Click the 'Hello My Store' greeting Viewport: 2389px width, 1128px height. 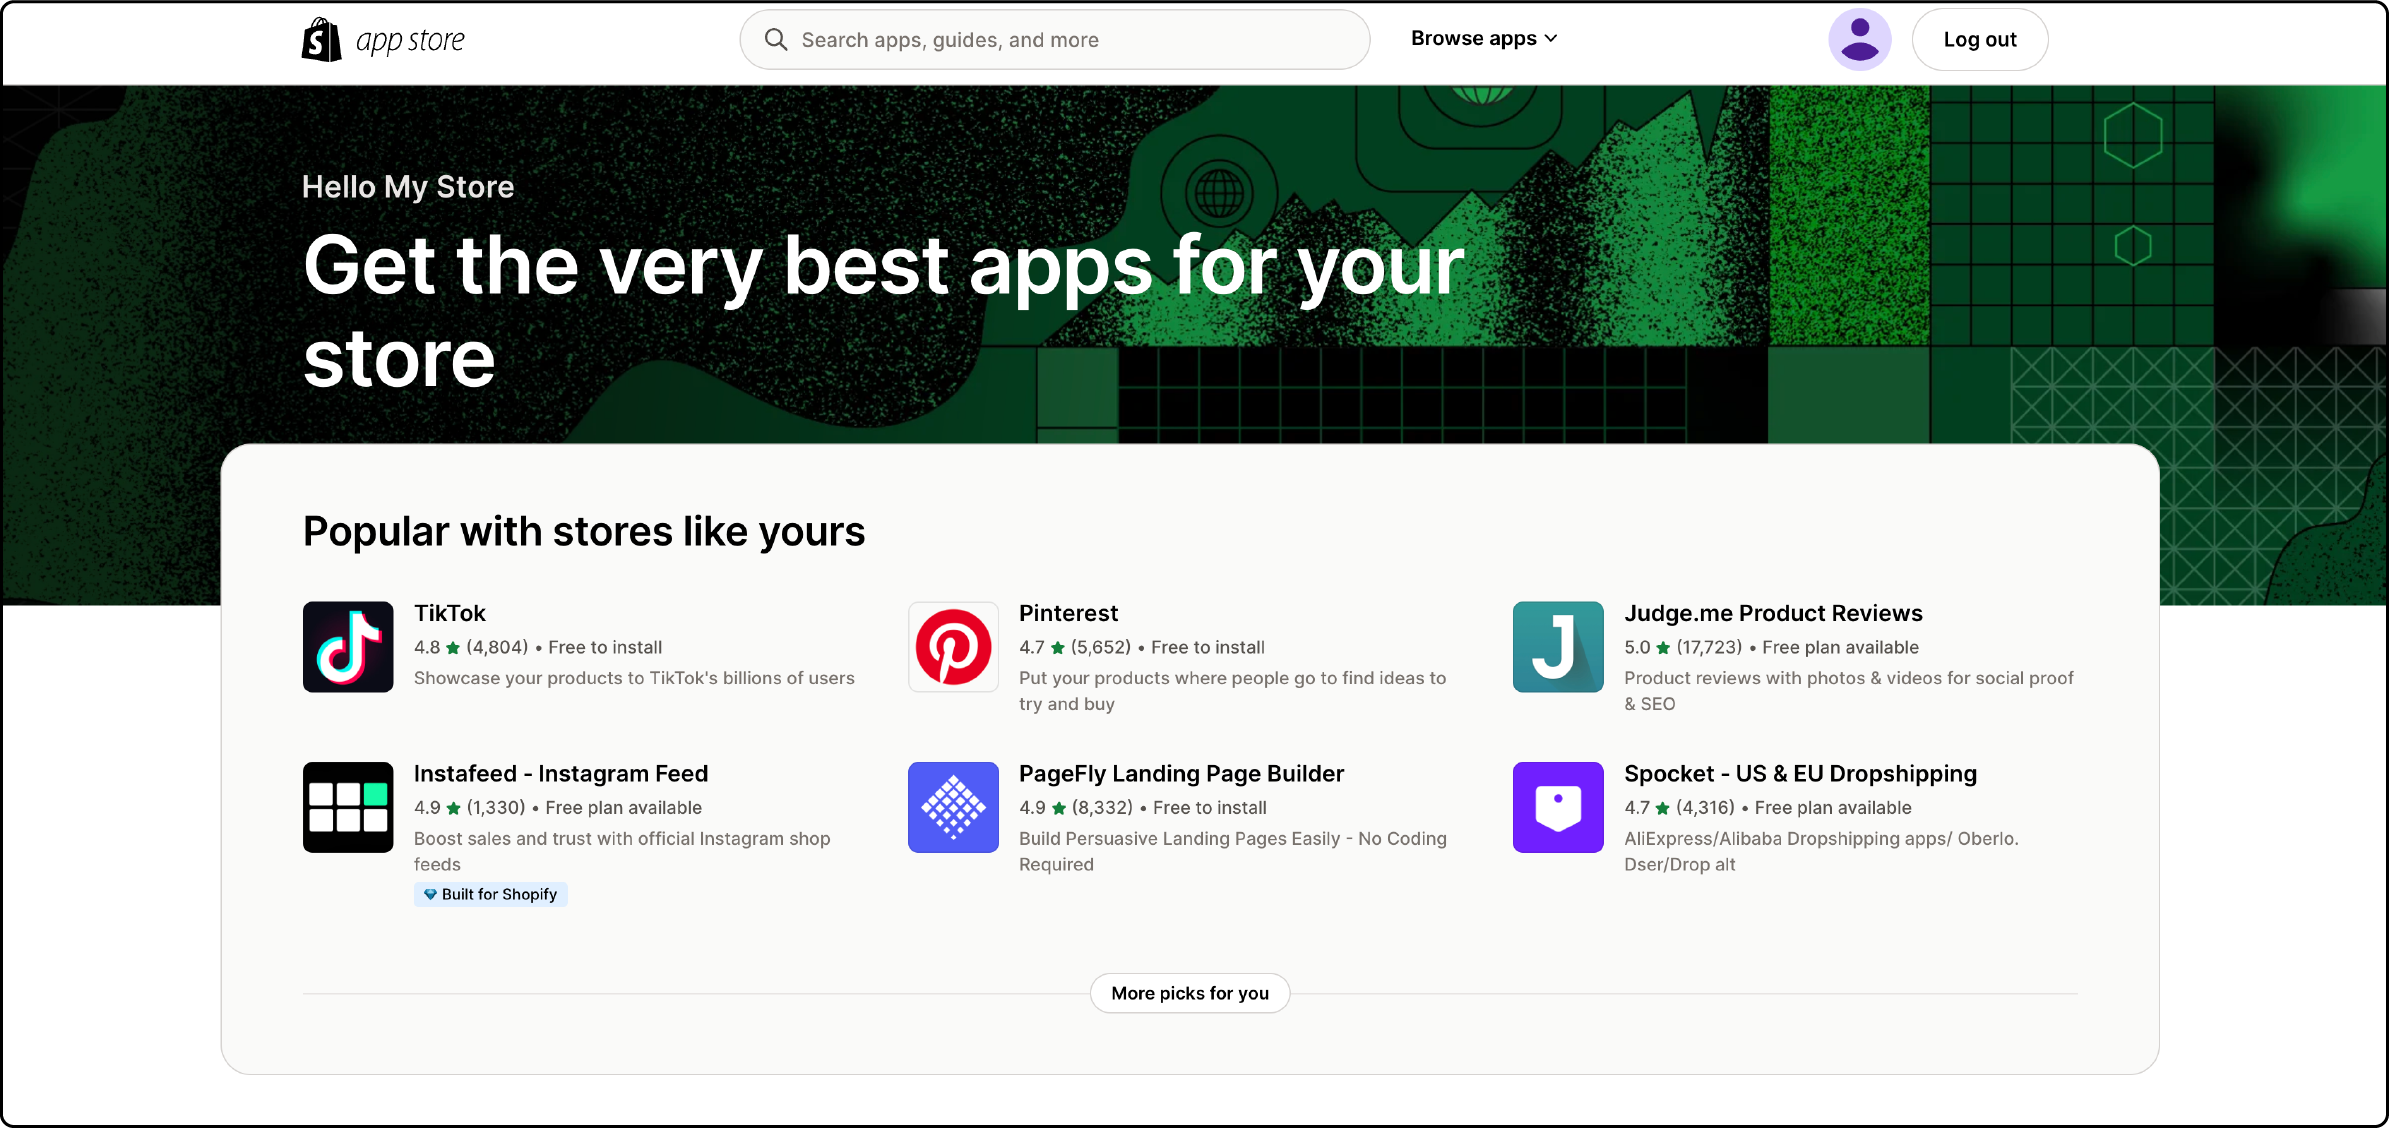coord(408,187)
